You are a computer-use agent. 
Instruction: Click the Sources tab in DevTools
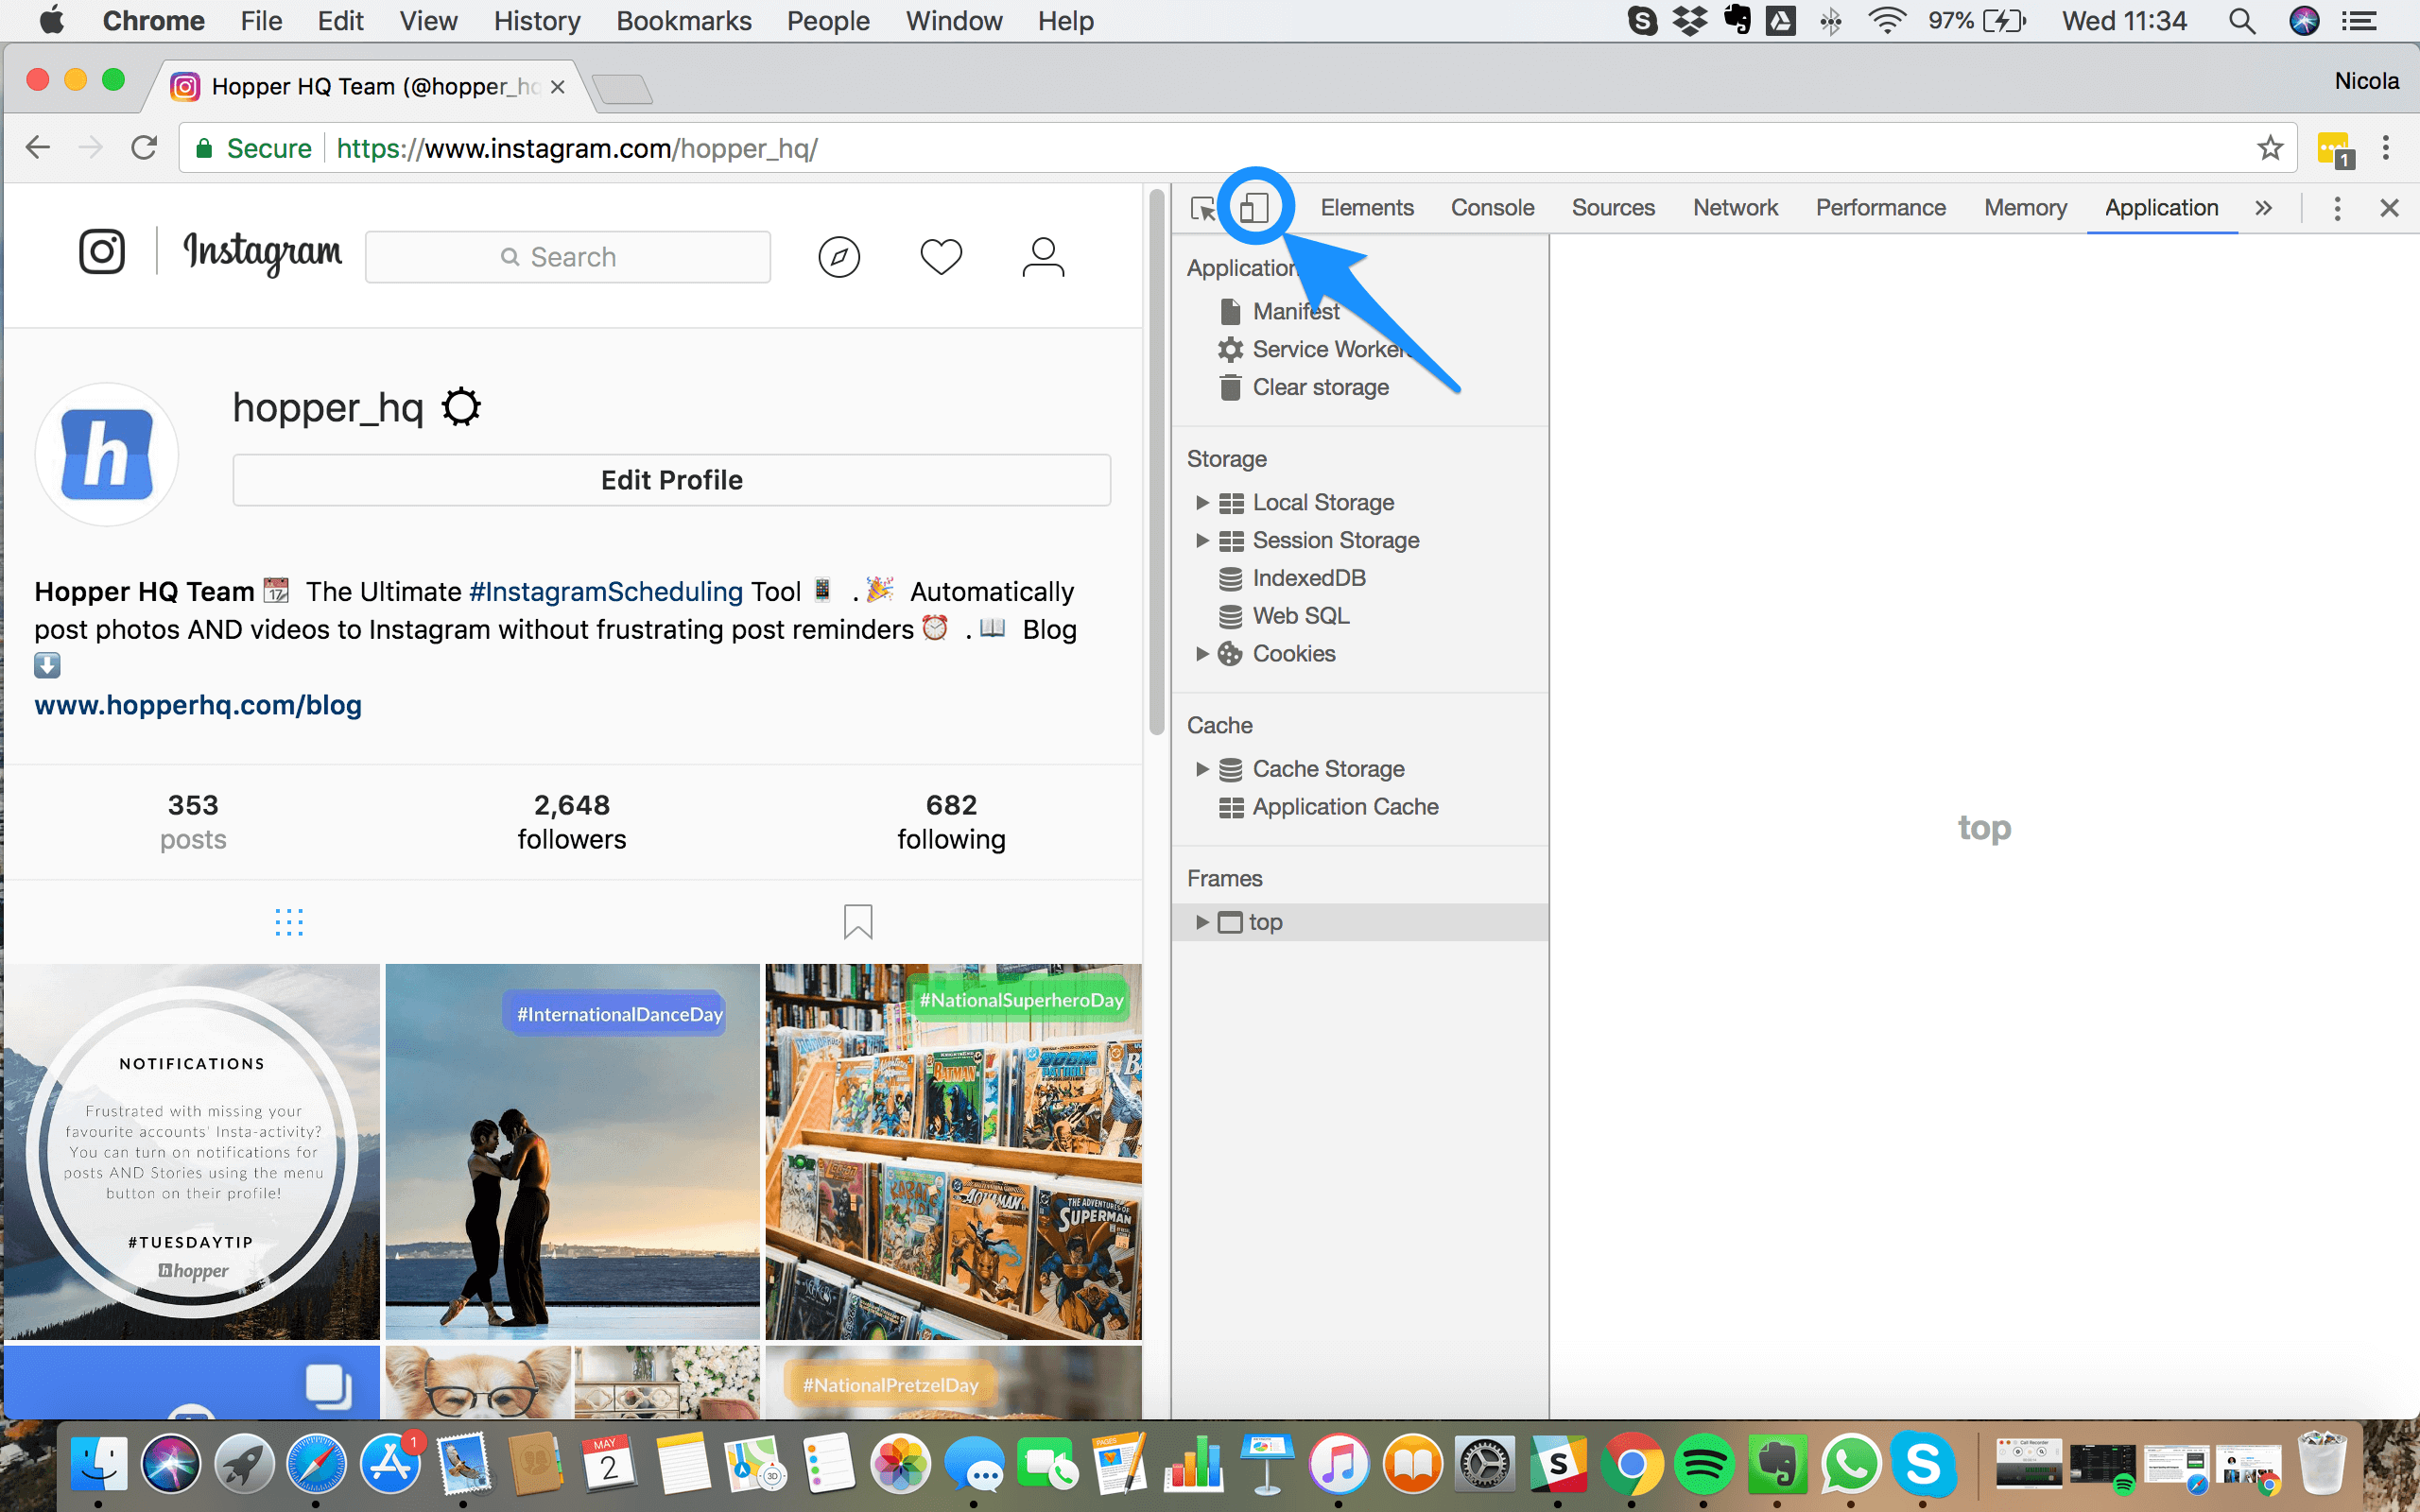coord(1612,206)
